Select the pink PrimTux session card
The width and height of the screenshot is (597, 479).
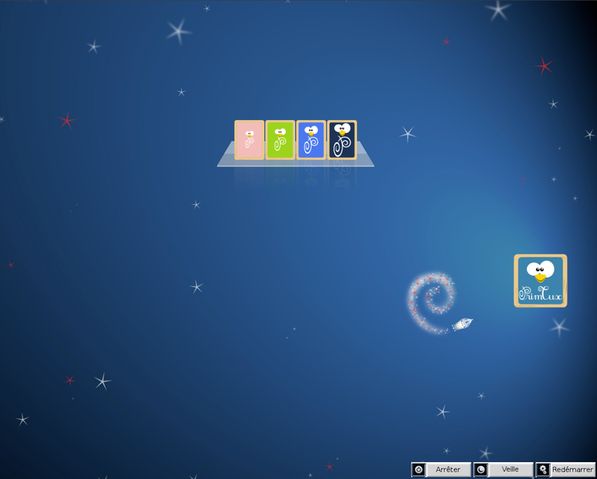coord(249,140)
